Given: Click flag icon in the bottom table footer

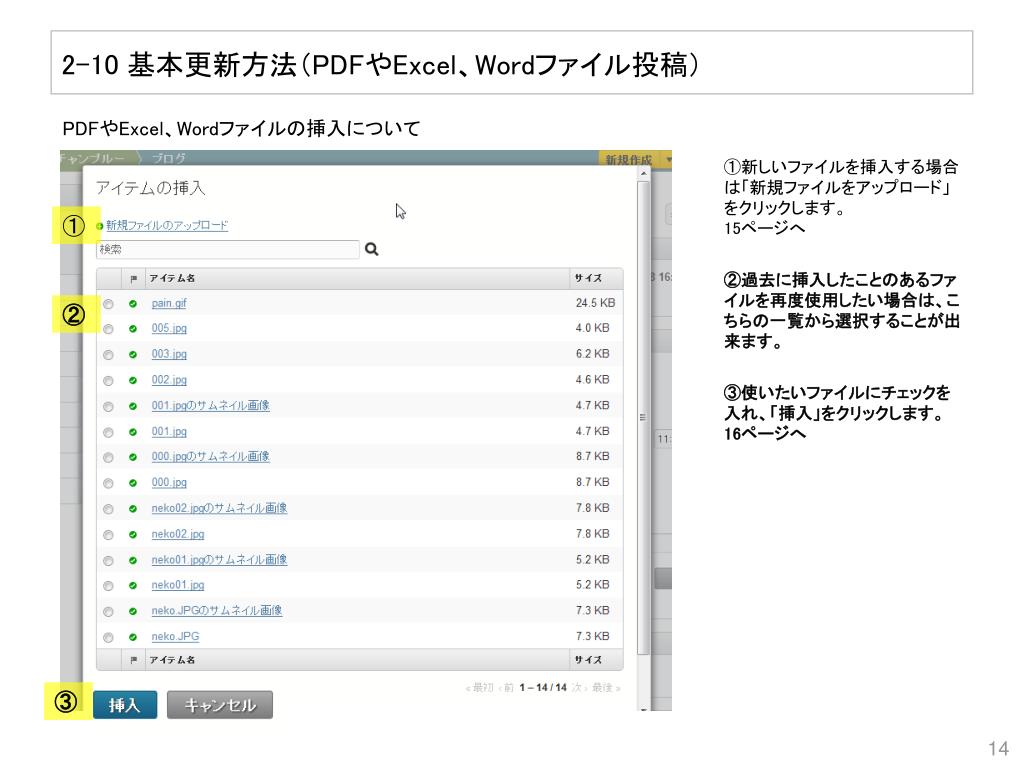Looking at the screenshot, I should click(133, 660).
